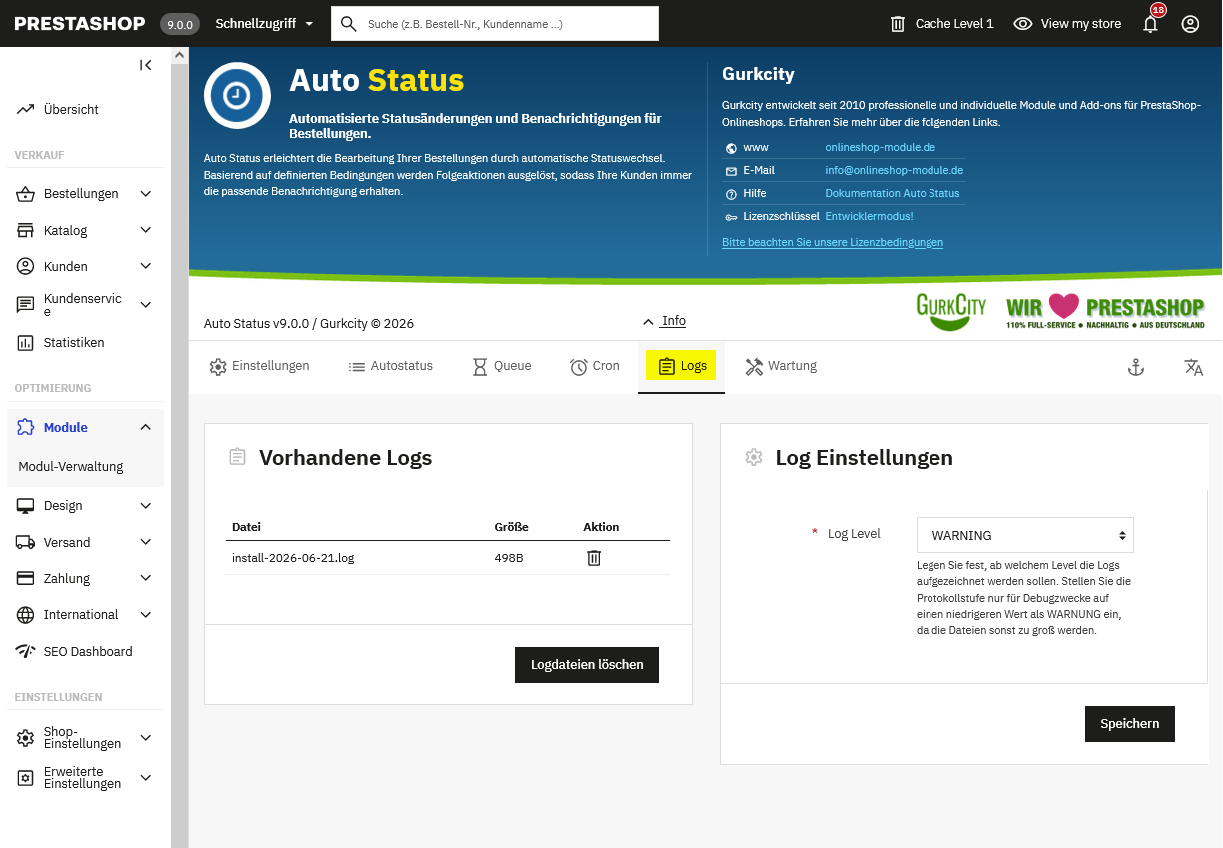Expand Versand menu chevron
Image resolution: width=1223 pixels, height=848 pixels.
tap(146, 542)
